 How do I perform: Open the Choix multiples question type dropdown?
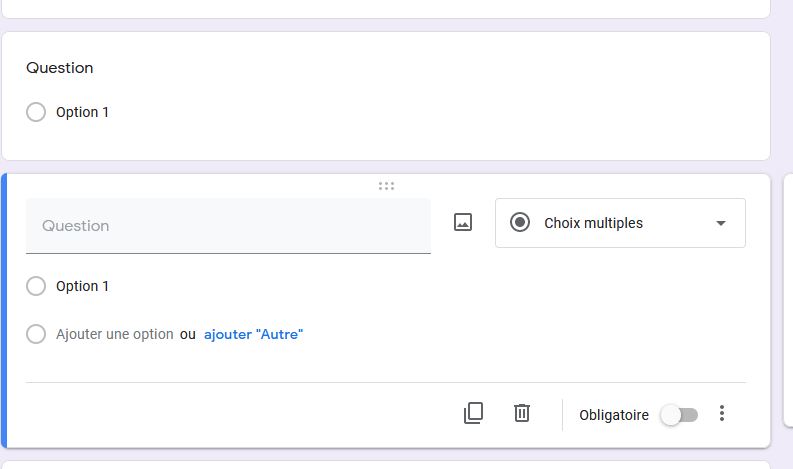pyautogui.click(x=620, y=223)
